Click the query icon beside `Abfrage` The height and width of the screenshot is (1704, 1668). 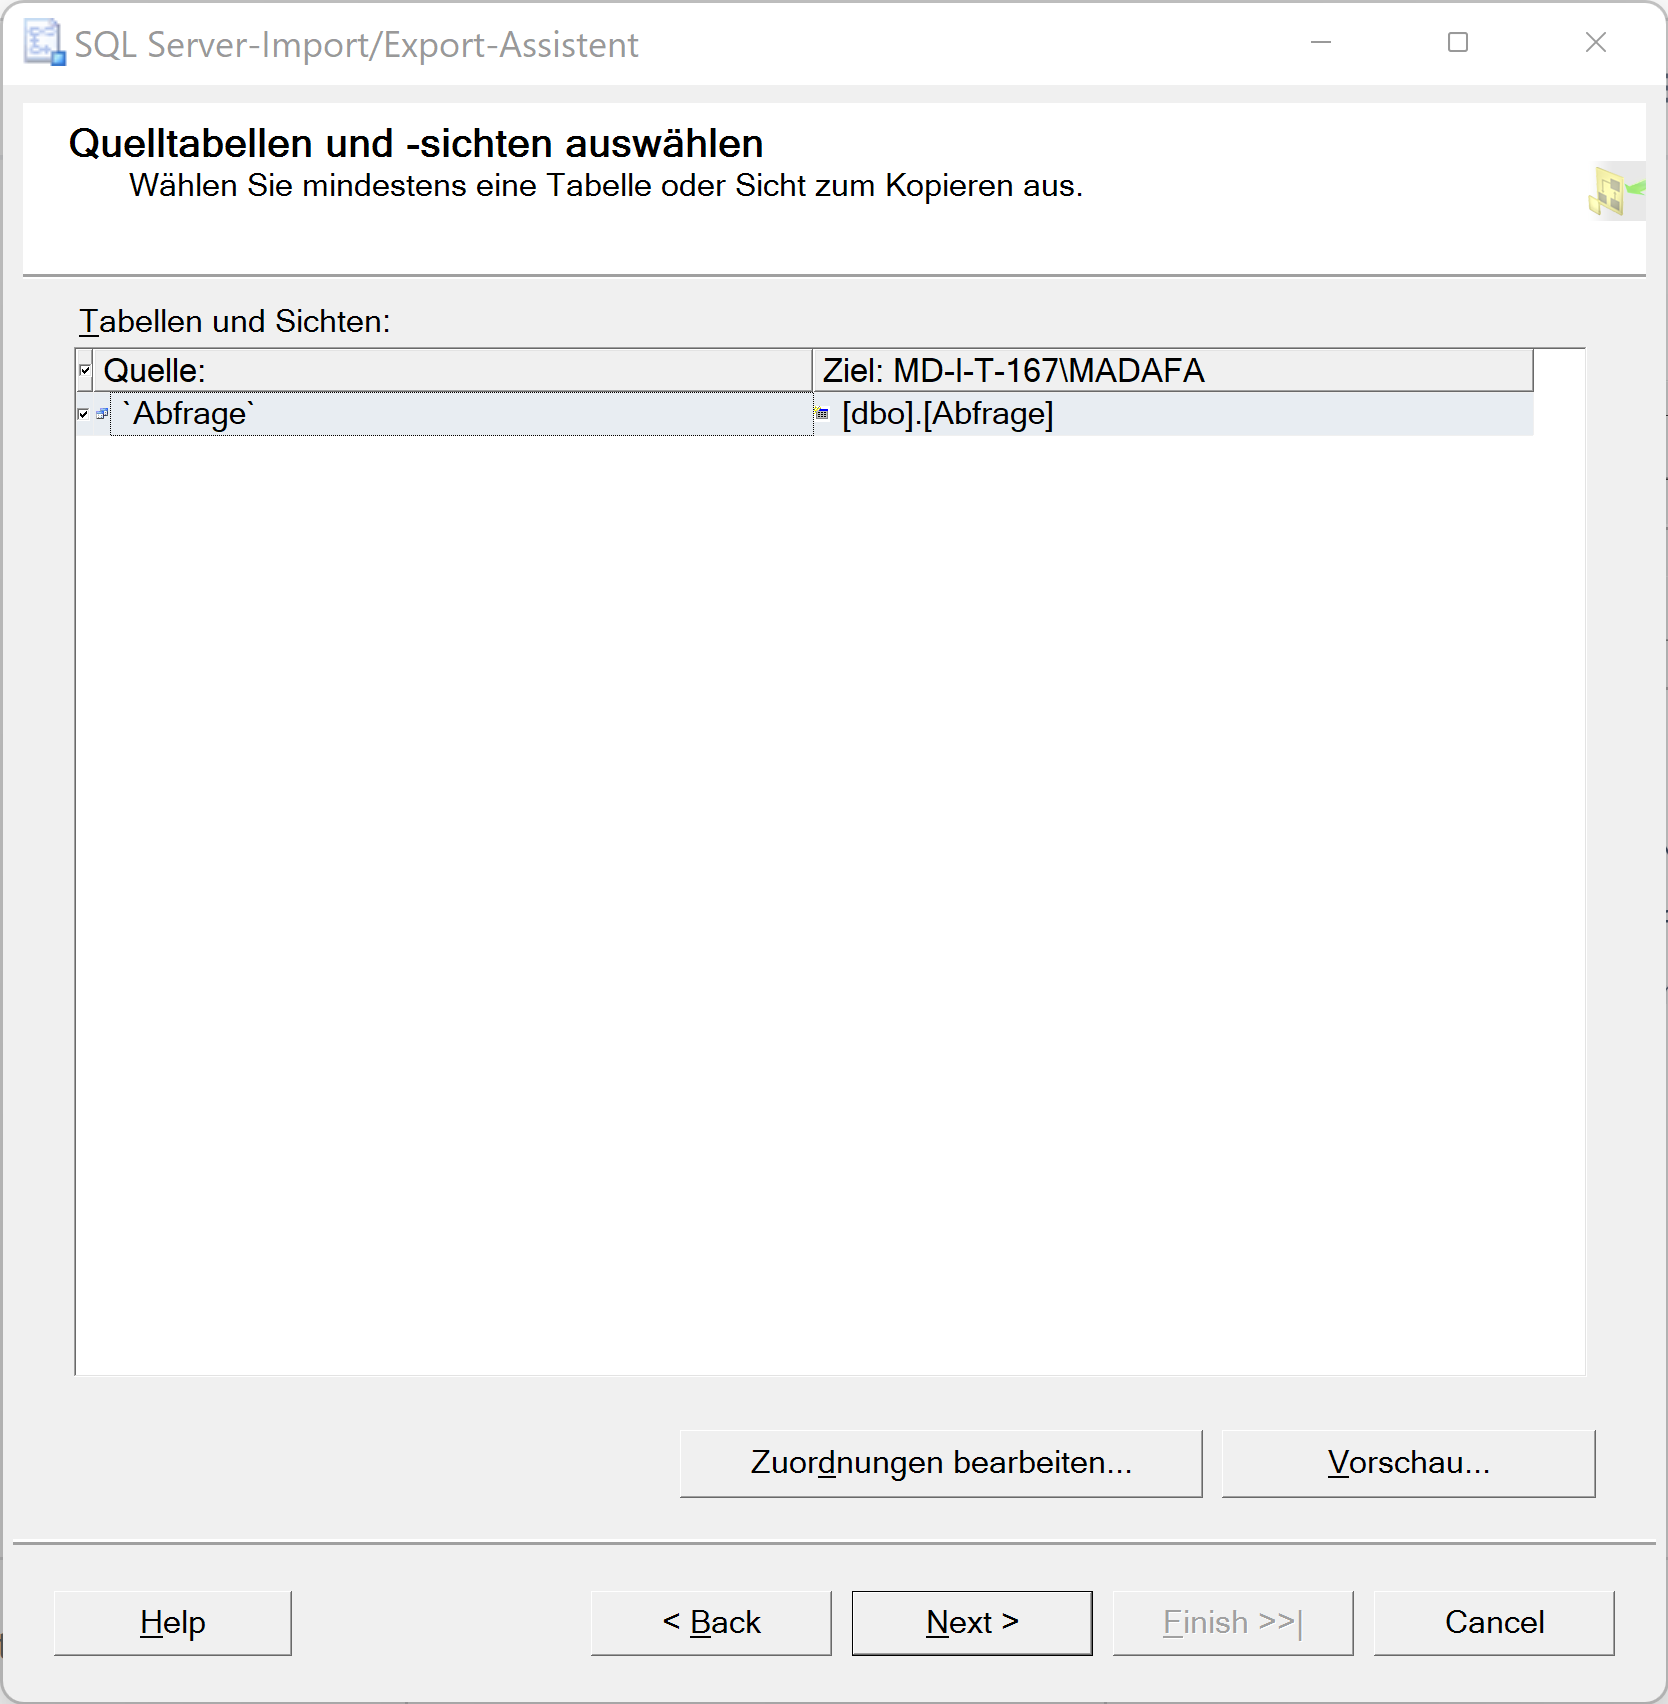pos(102,414)
